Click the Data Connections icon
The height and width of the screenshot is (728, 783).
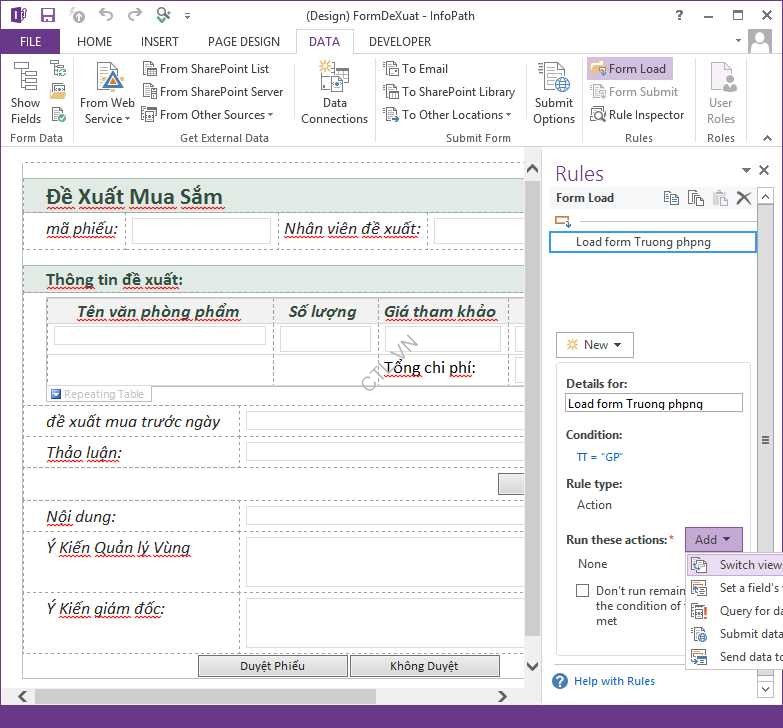[x=334, y=94]
